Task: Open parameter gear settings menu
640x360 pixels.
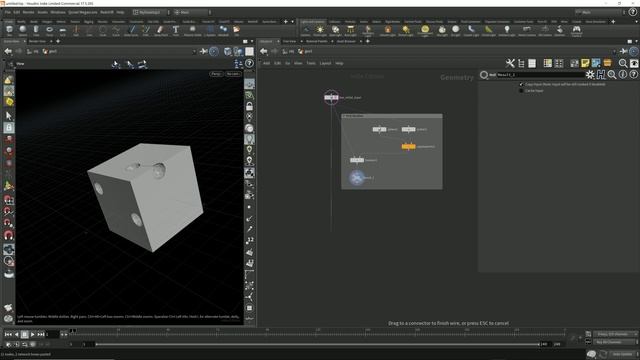Action: pos(590,74)
